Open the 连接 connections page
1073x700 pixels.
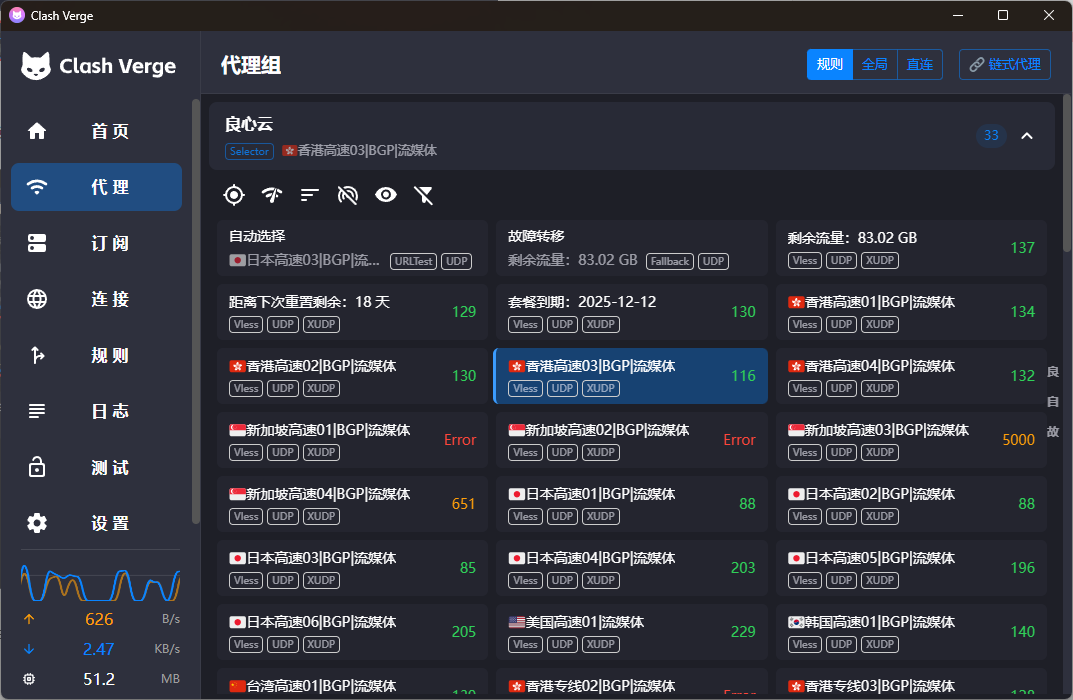point(97,299)
